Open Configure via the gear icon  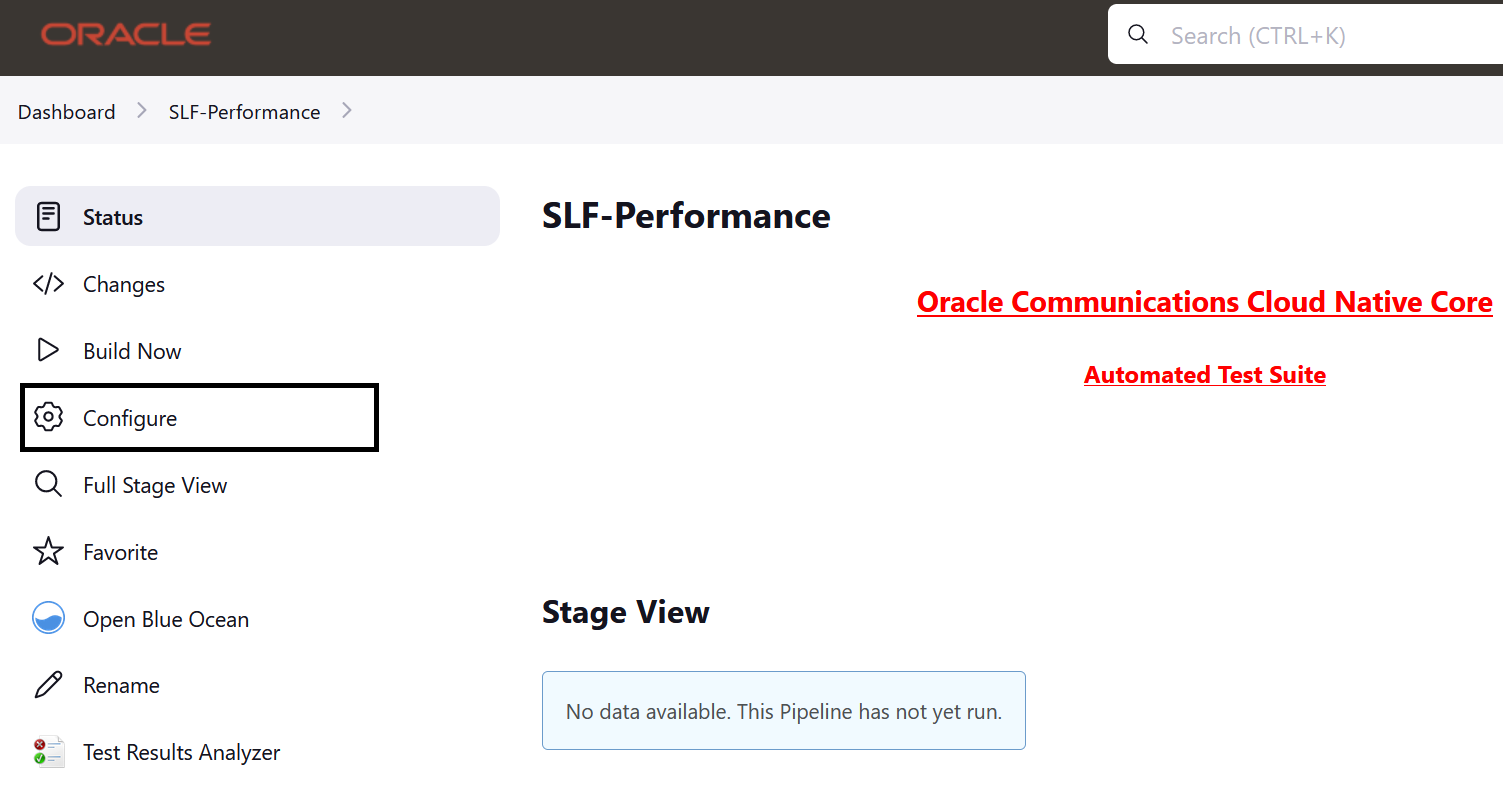(x=48, y=417)
